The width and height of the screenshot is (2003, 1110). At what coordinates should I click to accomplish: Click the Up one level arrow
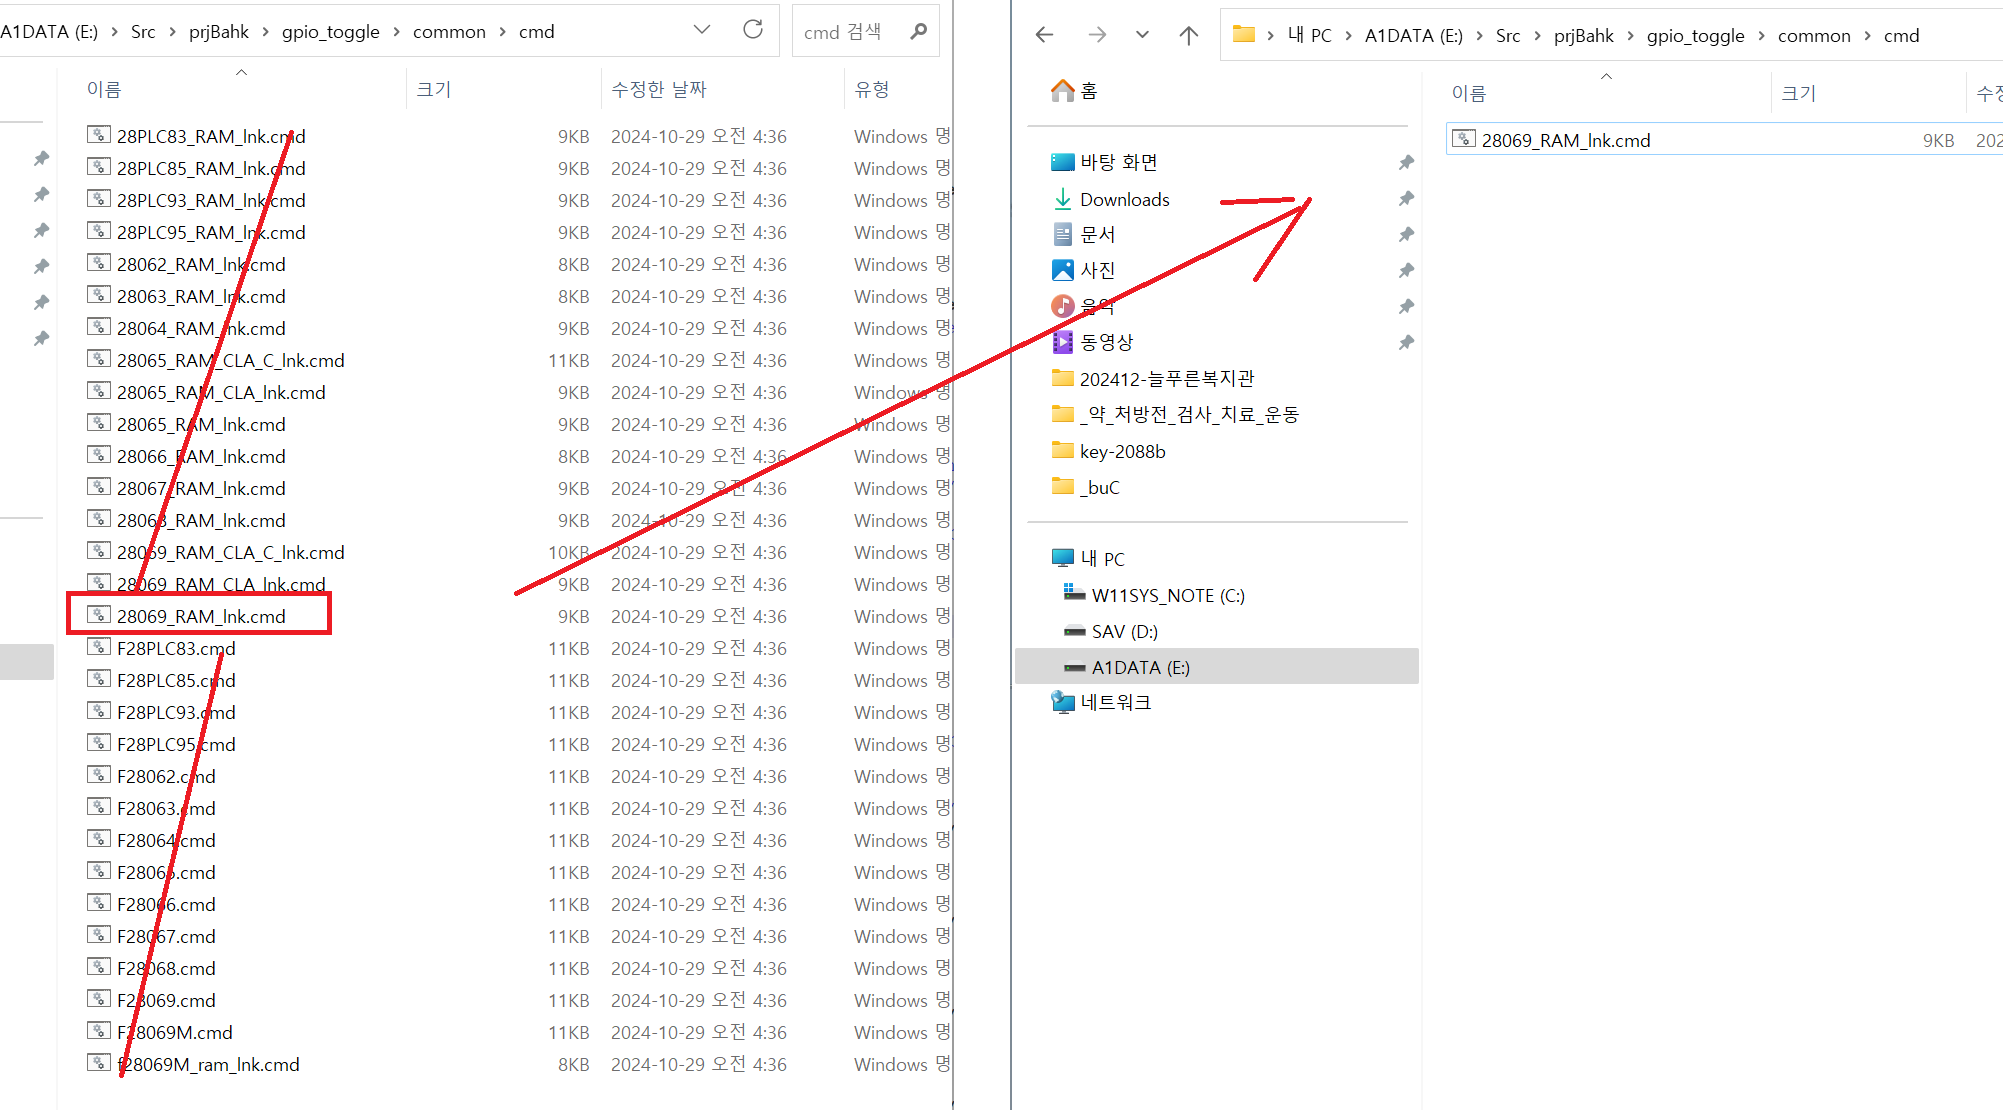click(x=1188, y=35)
